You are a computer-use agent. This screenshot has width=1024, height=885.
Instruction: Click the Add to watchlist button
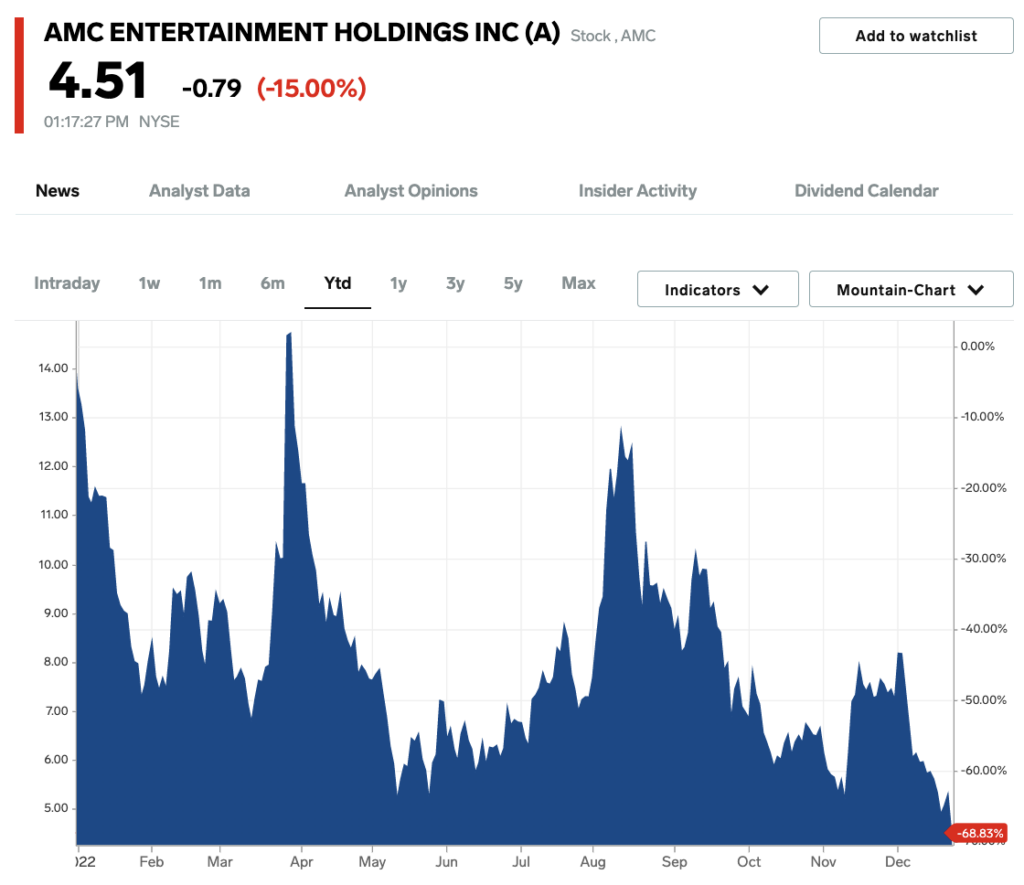(x=916, y=36)
